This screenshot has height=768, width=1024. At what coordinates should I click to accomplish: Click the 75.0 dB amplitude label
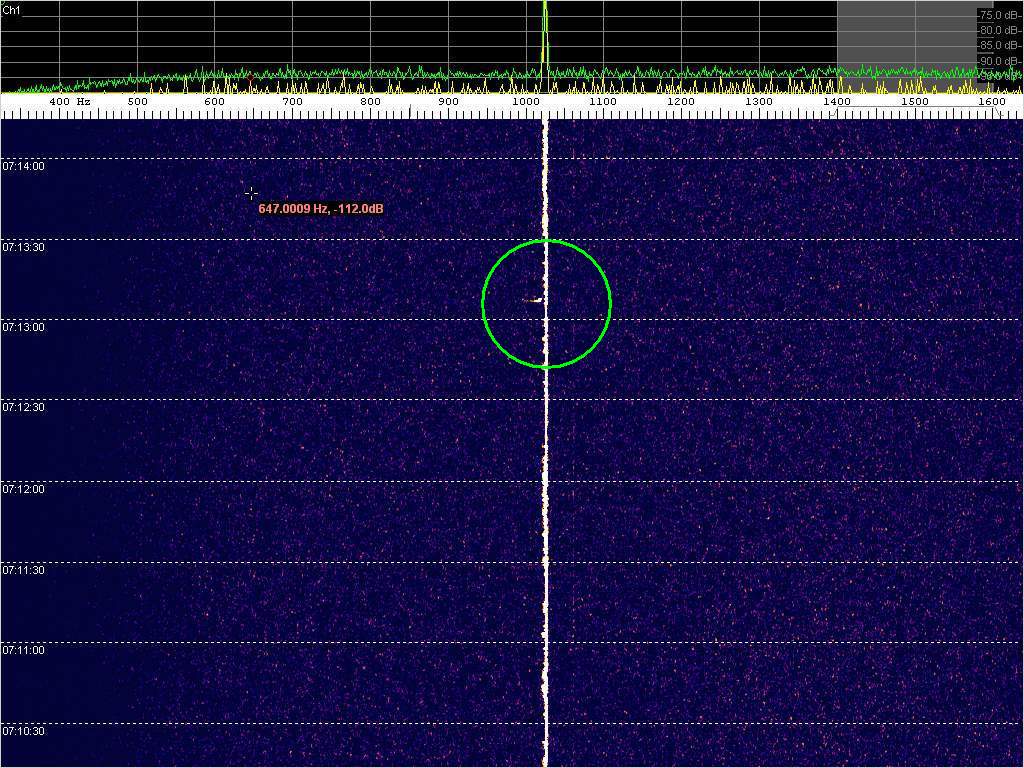[999, 16]
